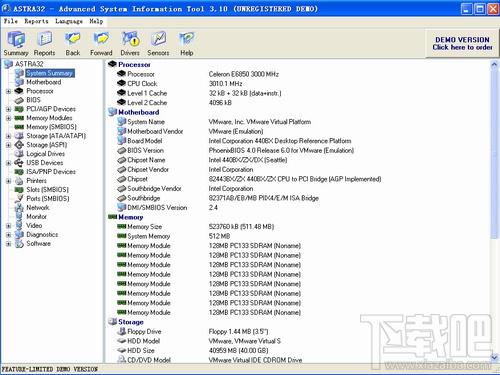Expand the USB Devices node

point(8,163)
